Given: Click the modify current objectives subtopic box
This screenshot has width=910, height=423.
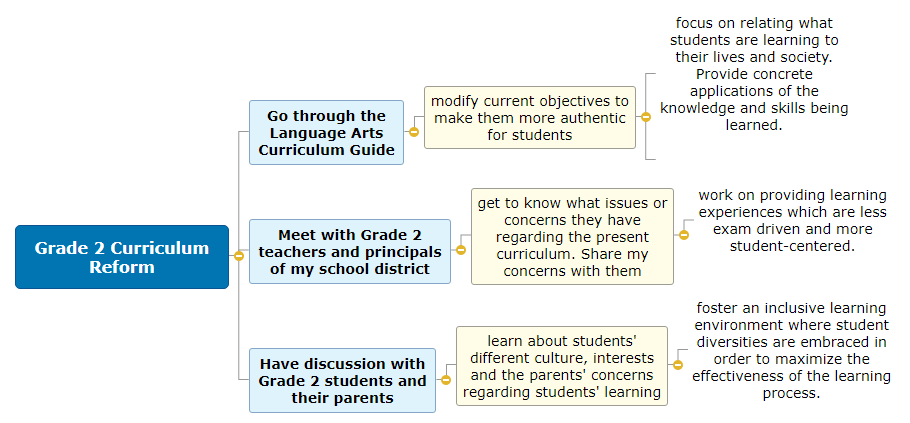Looking at the screenshot, I should 529,117.
